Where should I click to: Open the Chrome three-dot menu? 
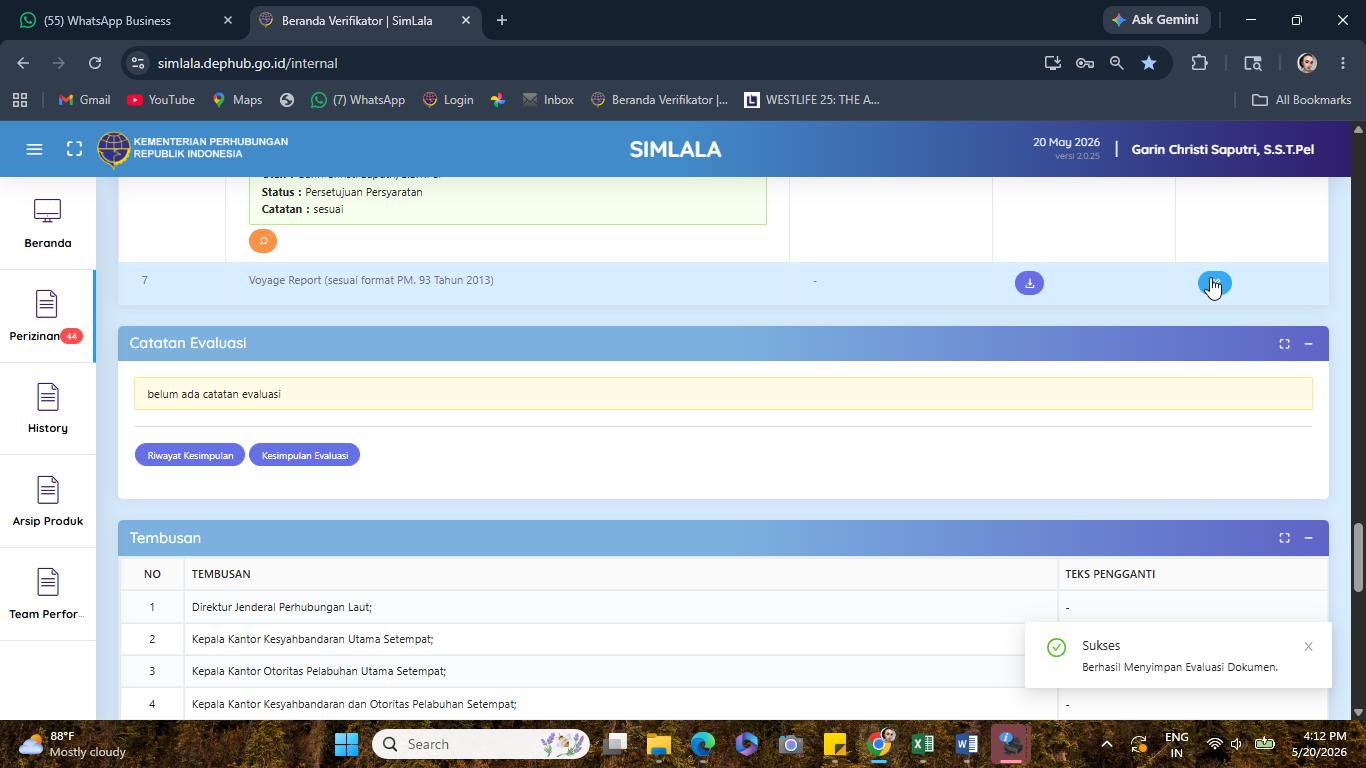(1343, 63)
